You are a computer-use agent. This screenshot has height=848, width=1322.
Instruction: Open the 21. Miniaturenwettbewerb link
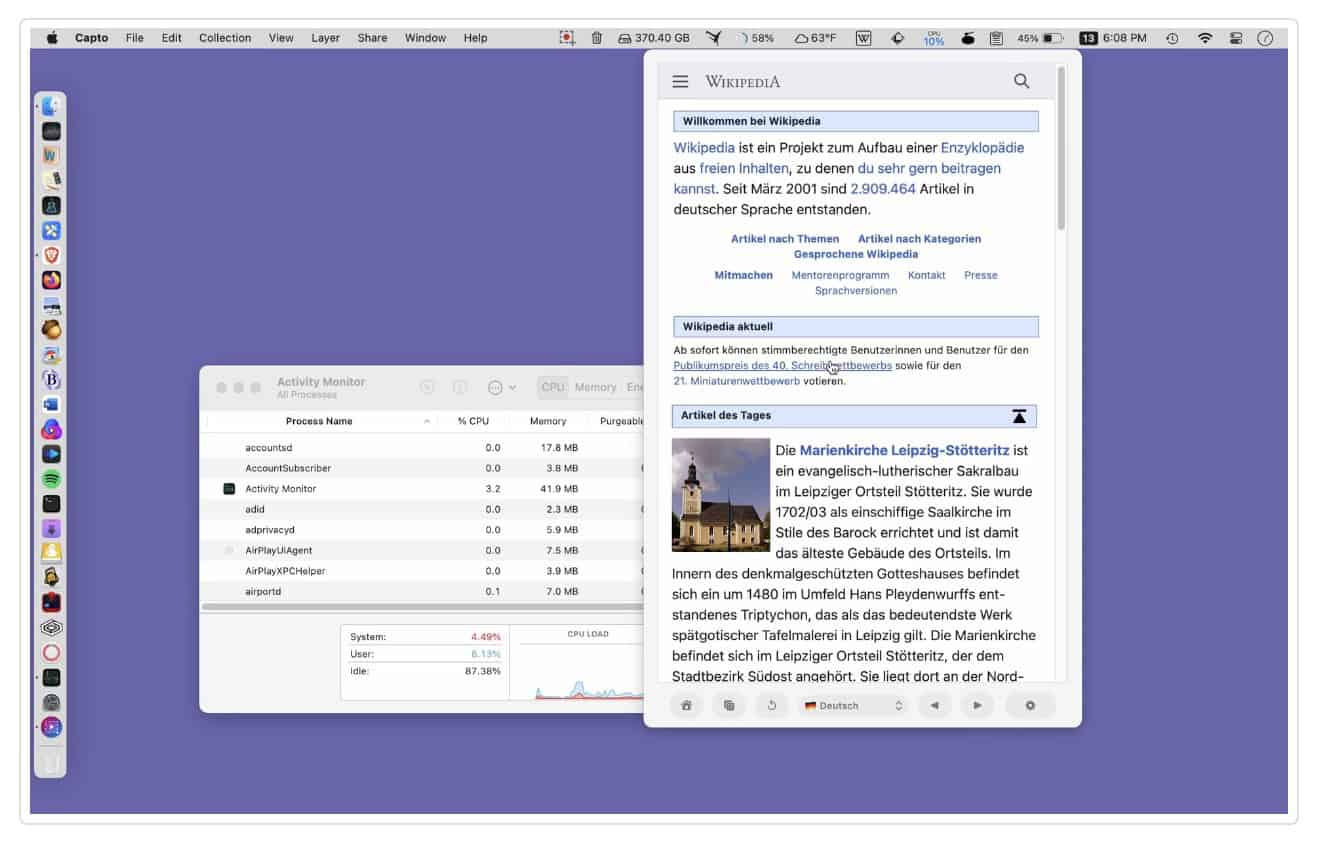click(737, 381)
